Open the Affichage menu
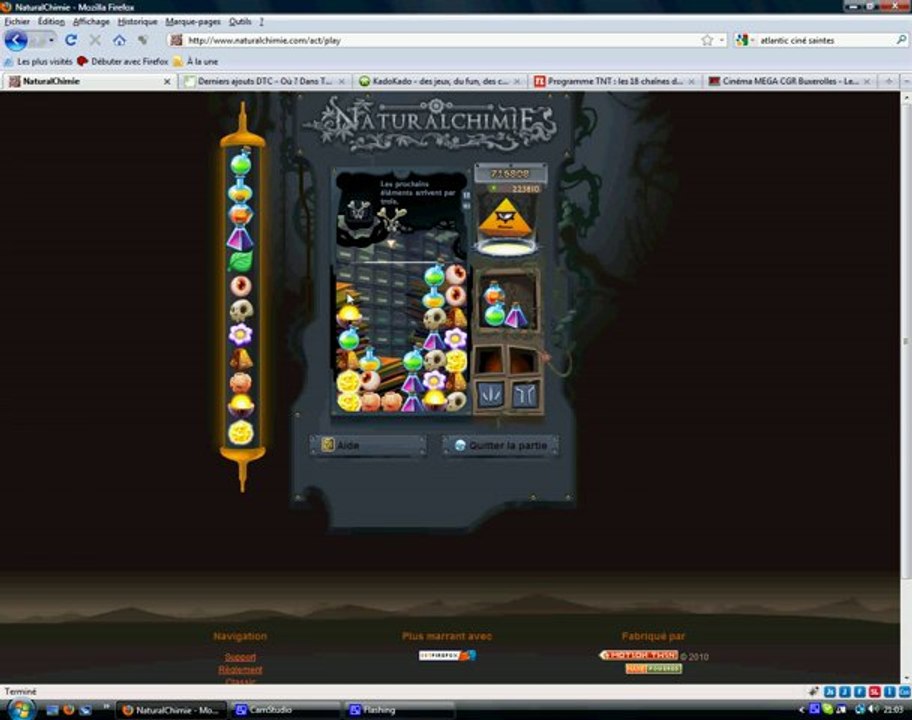Image resolution: width=912 pixels, height=720 pixels. (91, 22)
